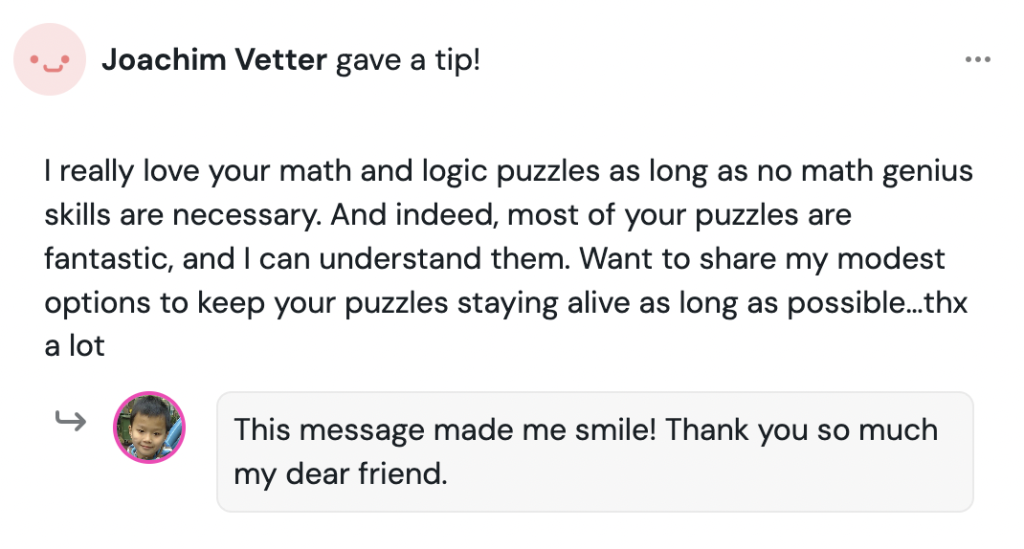1024x549 pixels.
Task: Click the line starting "options to keep"
Action: tap(506, 304)
